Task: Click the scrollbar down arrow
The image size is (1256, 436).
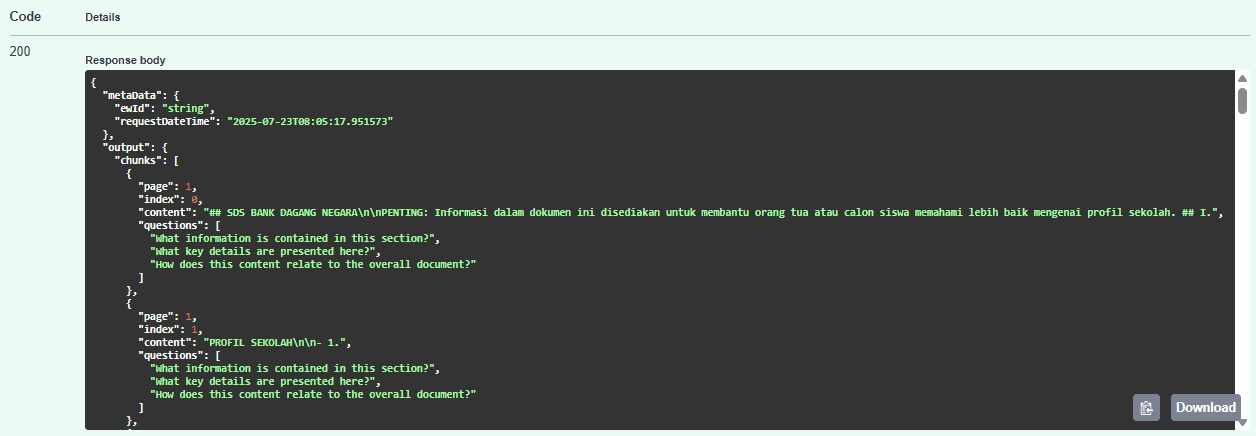Action: click(1242, 421)
